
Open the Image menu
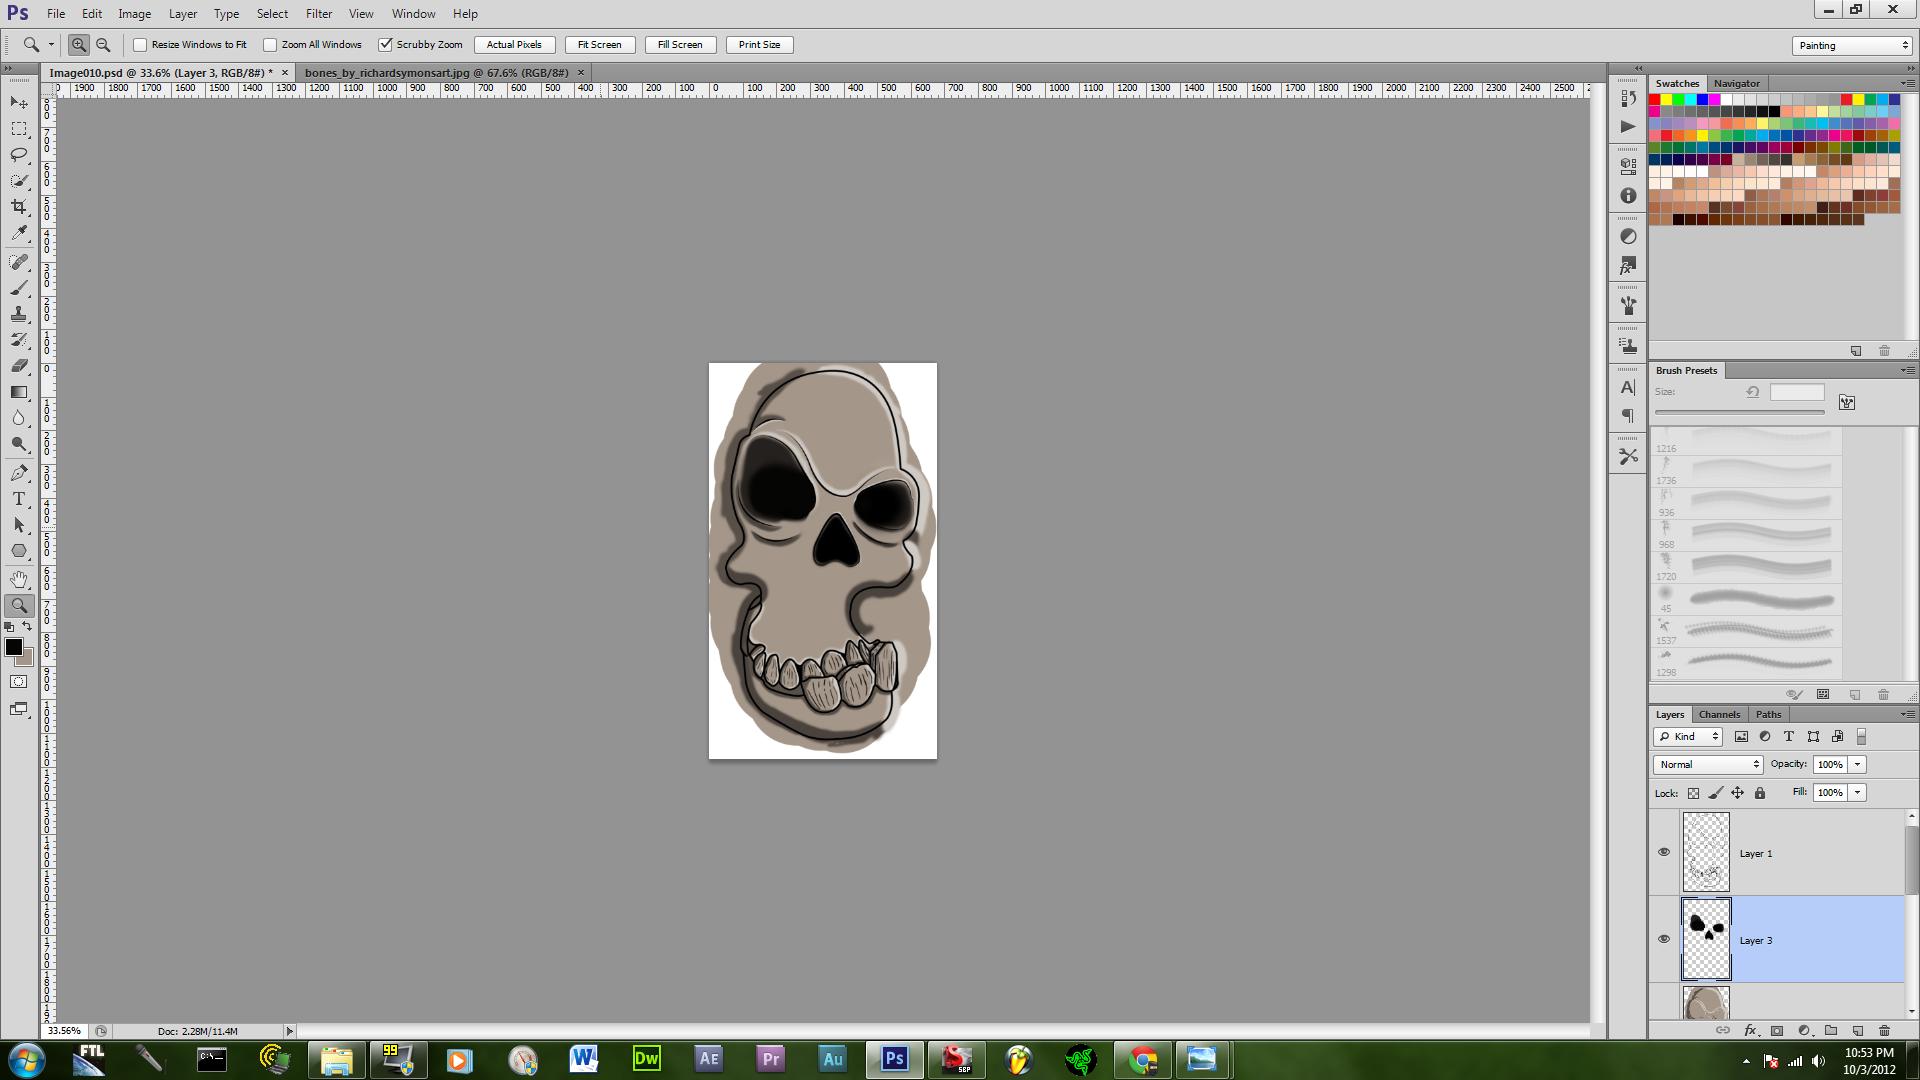[x=135, y=14]
